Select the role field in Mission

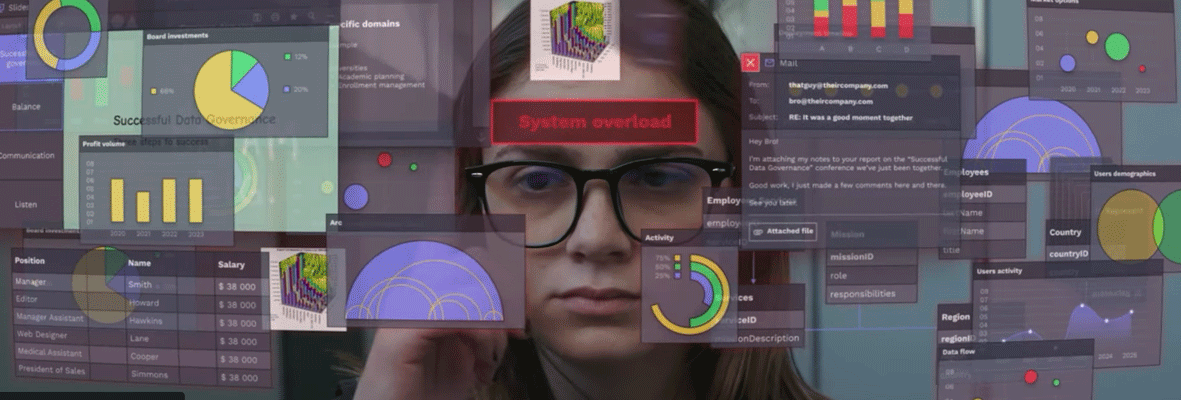point(871,276)
